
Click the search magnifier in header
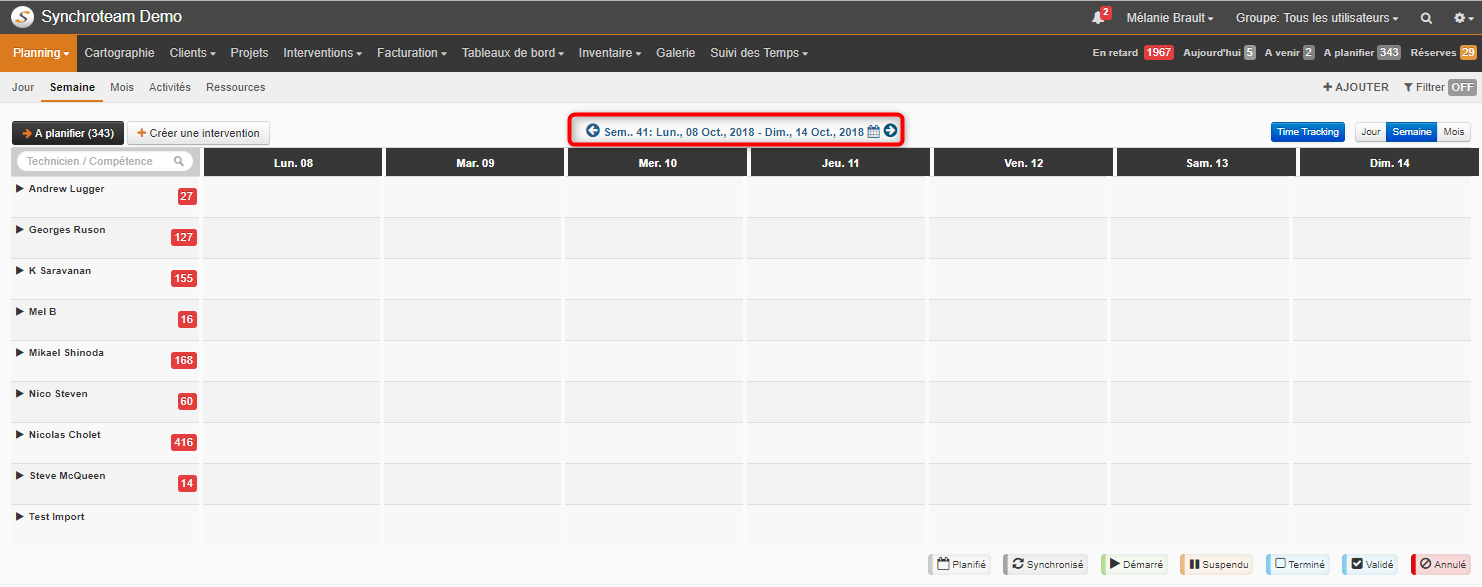pos(1426,18)
